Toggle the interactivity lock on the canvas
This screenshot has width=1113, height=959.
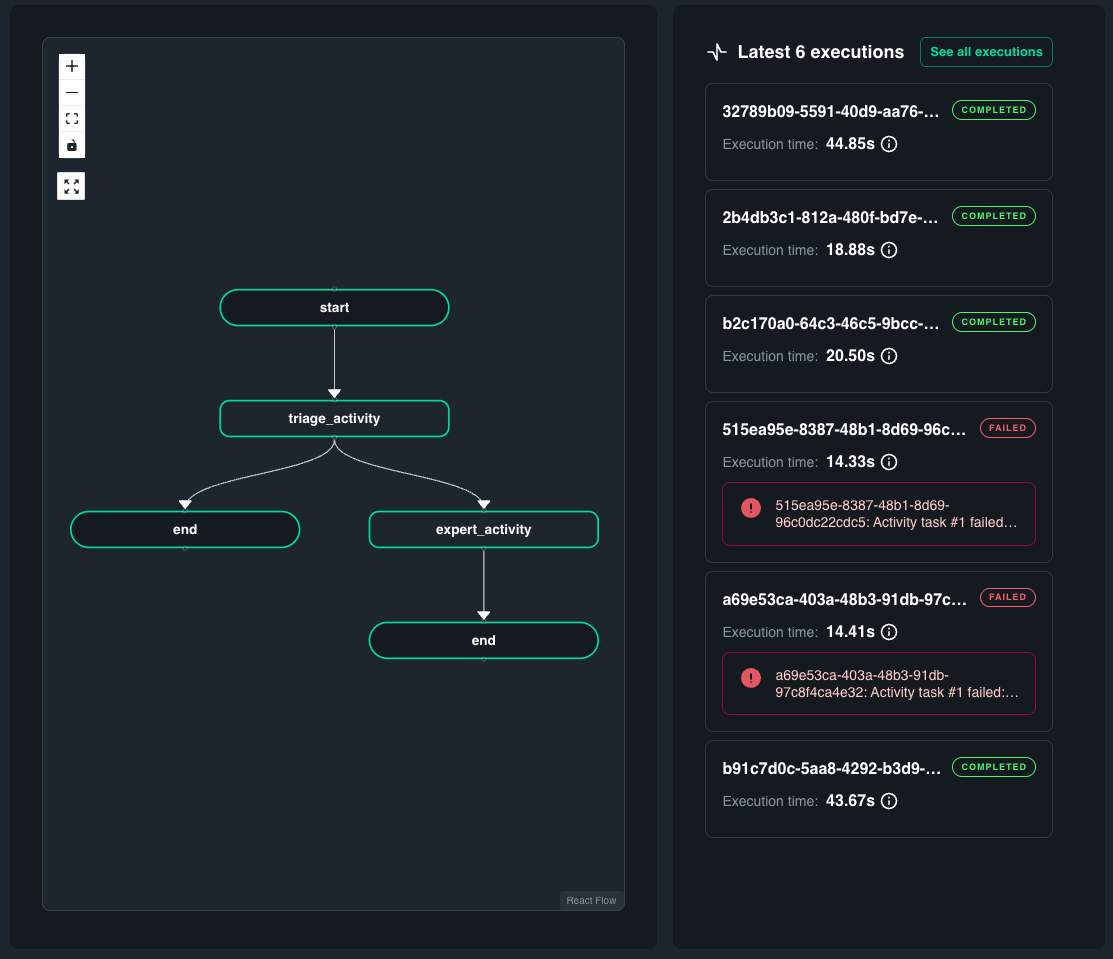click(71, 144)
